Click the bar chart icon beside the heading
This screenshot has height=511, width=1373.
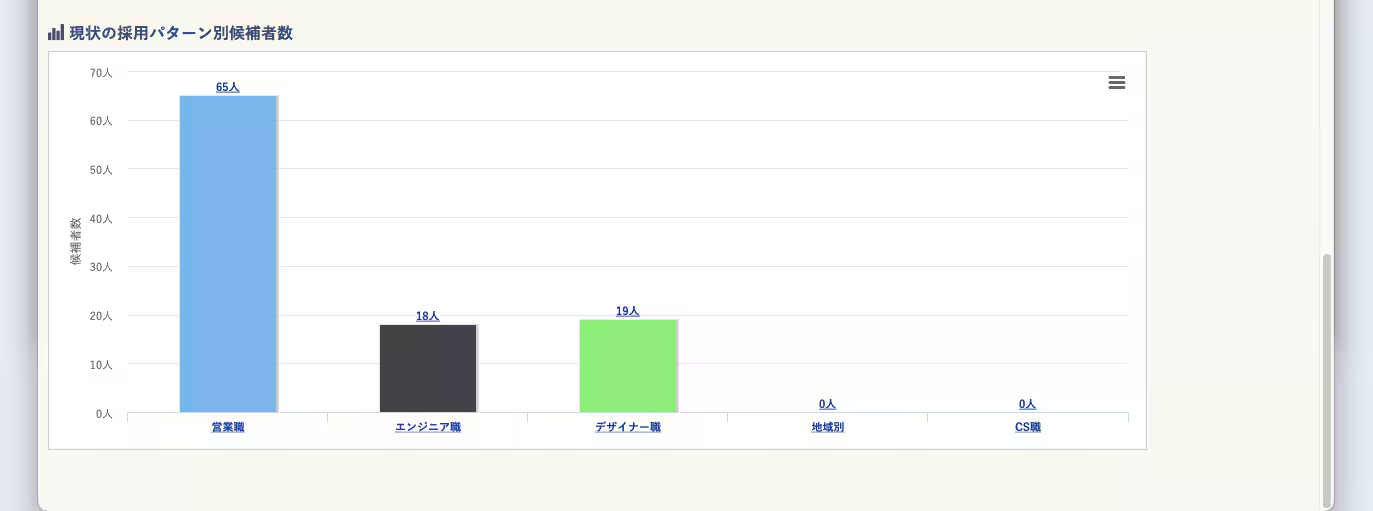click(x=56, y=33)
